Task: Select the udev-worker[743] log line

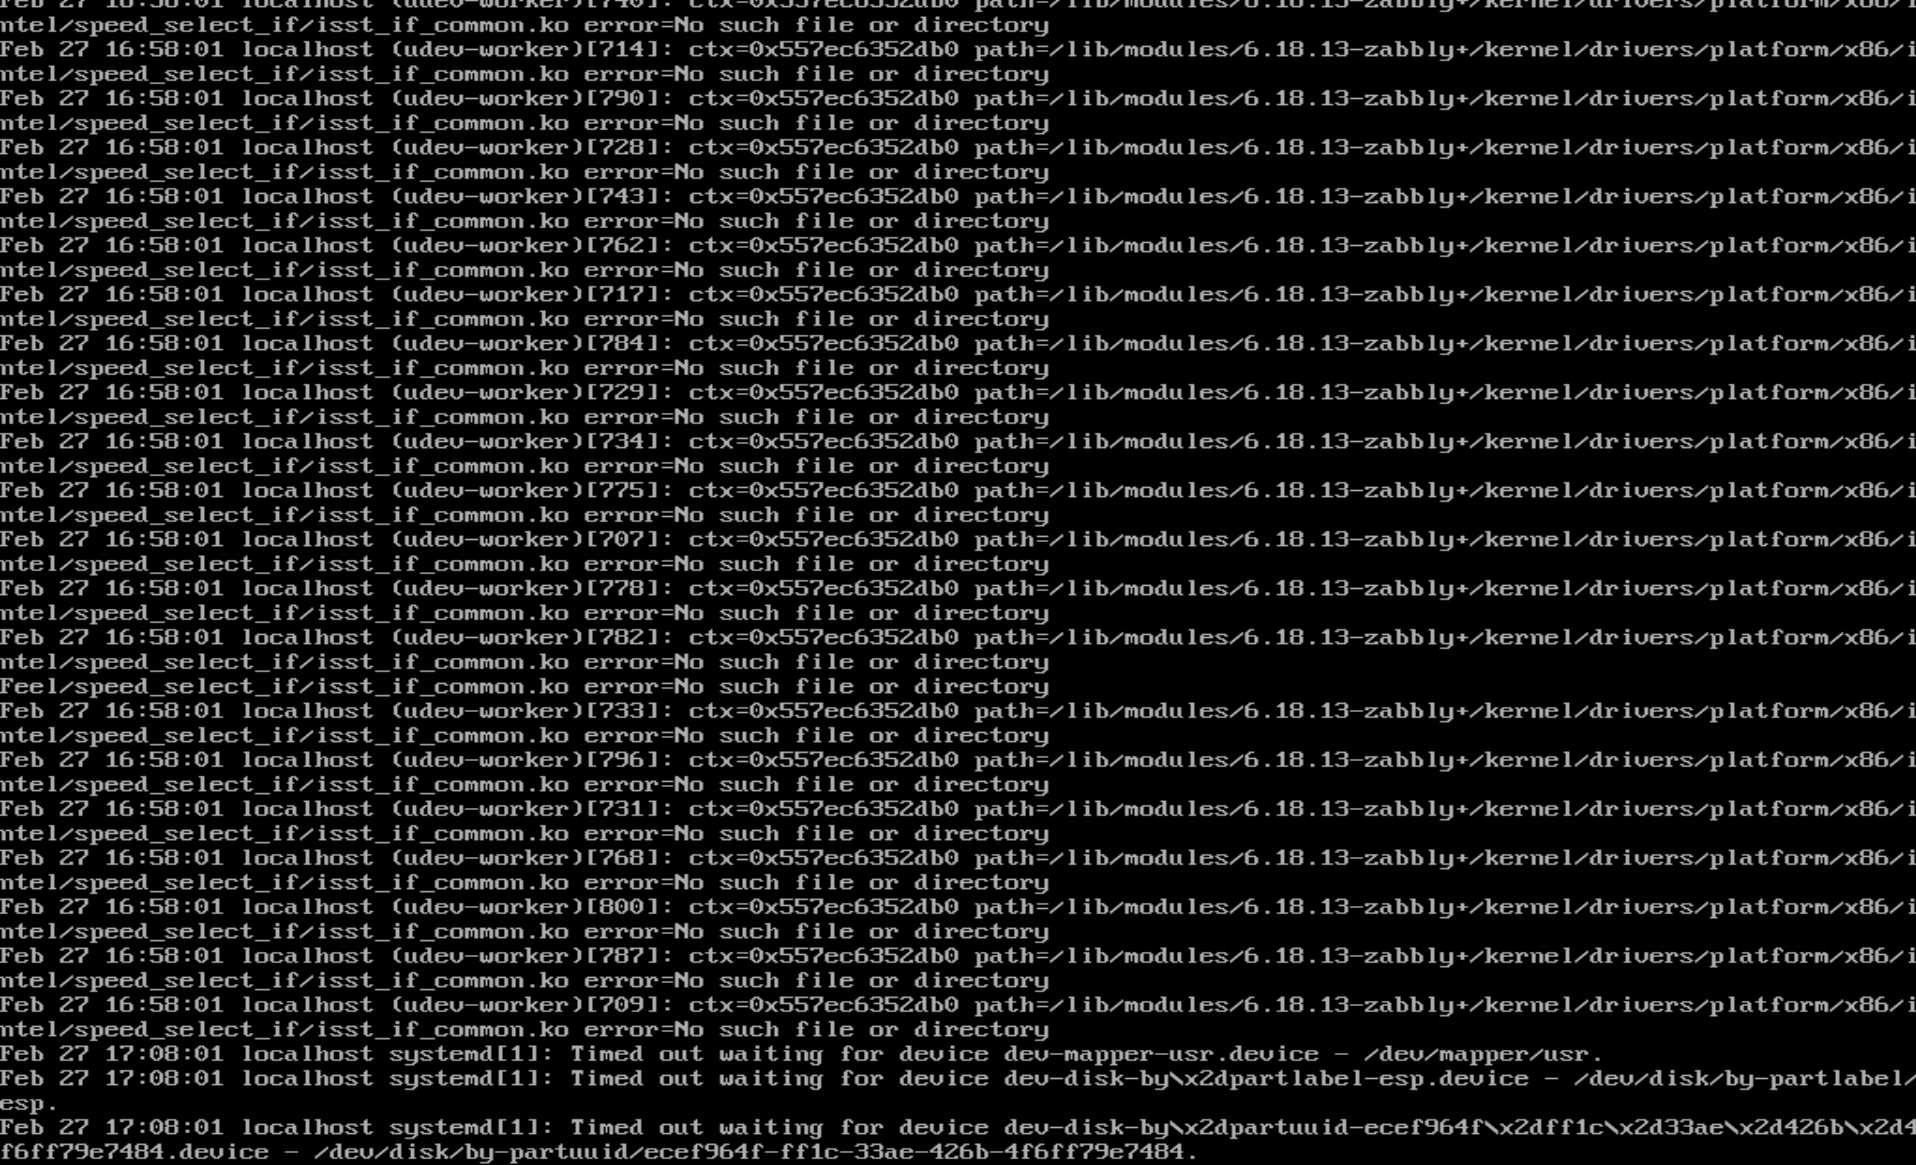Action: click(958, 209)
